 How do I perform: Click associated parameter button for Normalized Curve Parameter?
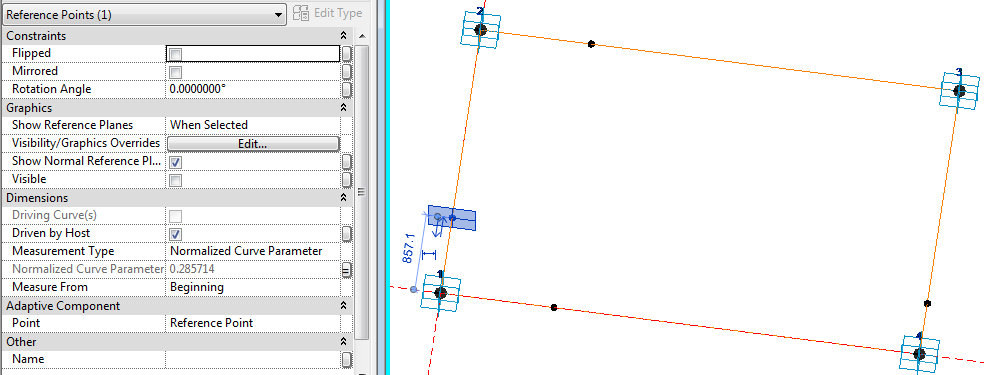coord(346,270)
